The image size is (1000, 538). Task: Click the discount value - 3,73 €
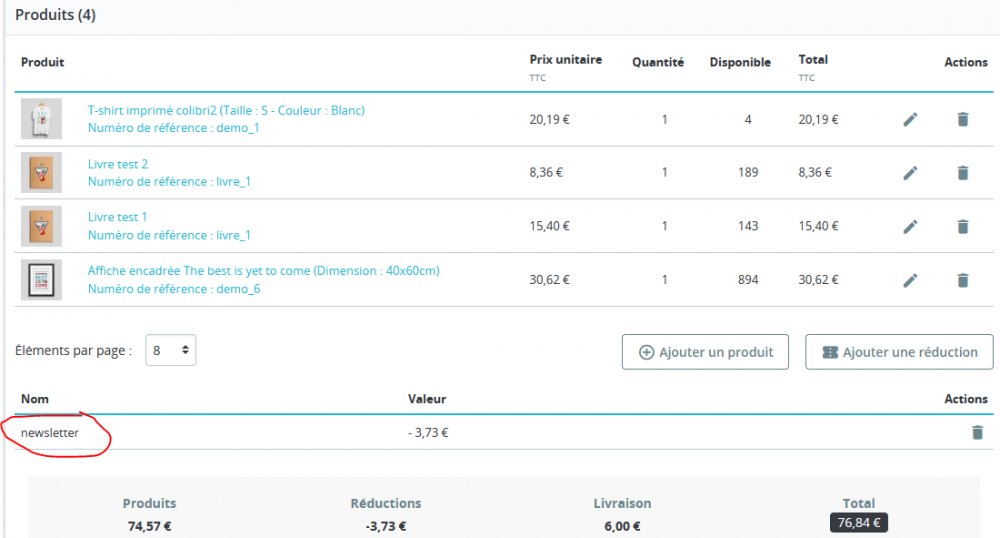(x=428, y=432)
